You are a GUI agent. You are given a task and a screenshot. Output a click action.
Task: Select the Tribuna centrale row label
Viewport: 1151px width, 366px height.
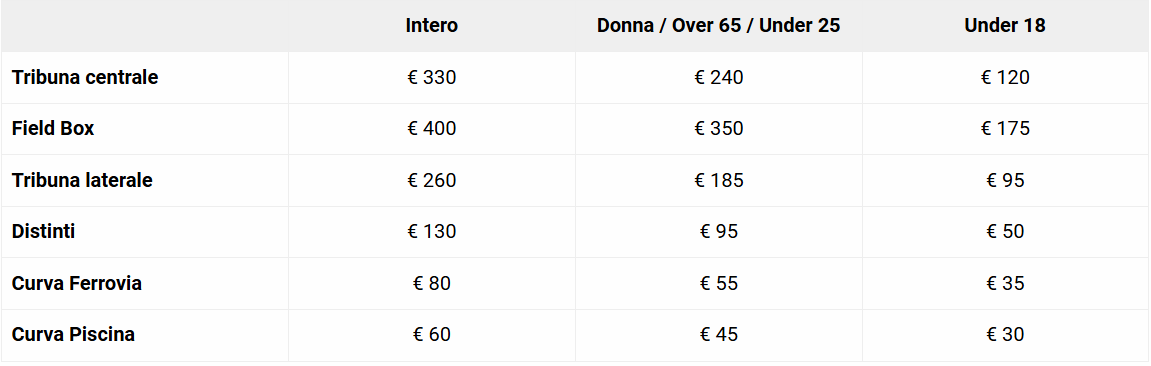point(85,77)
